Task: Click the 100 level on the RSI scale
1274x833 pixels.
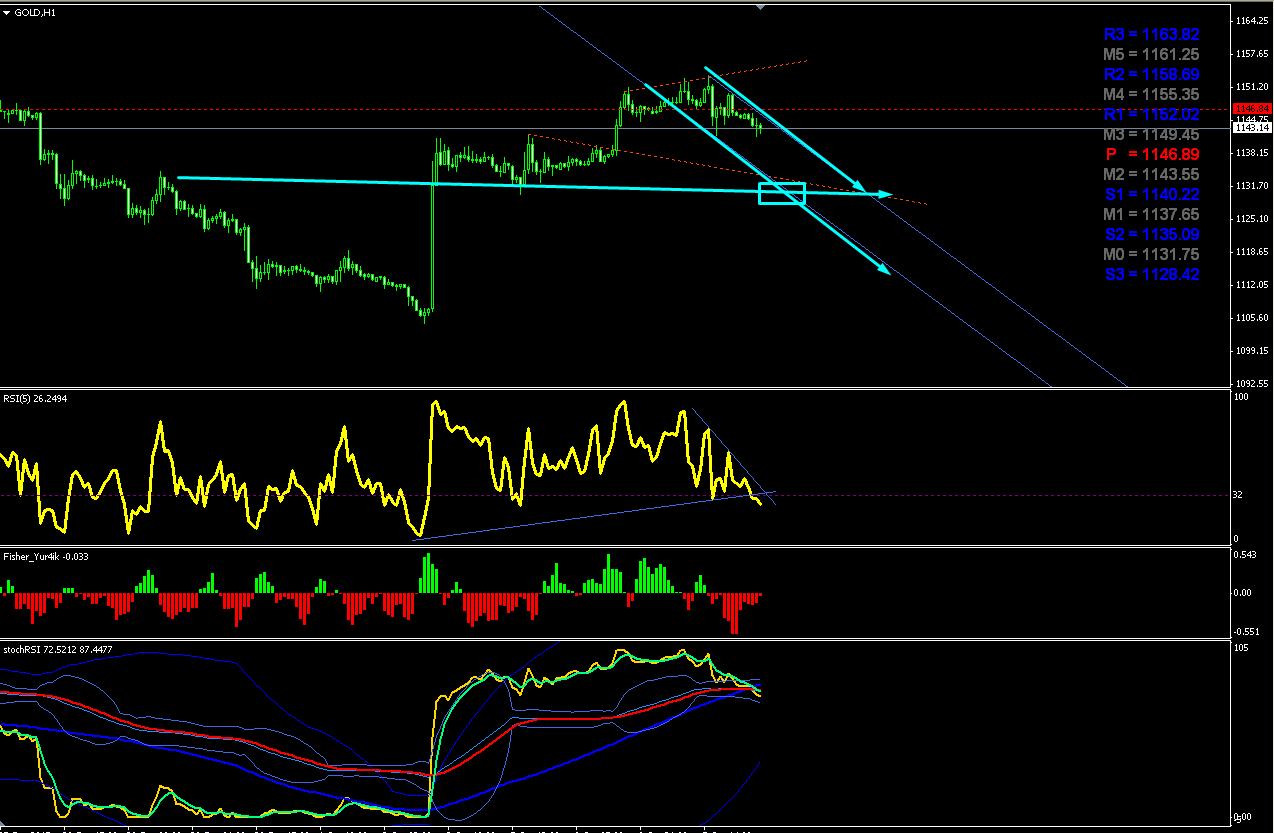Action: [1243, 398]
